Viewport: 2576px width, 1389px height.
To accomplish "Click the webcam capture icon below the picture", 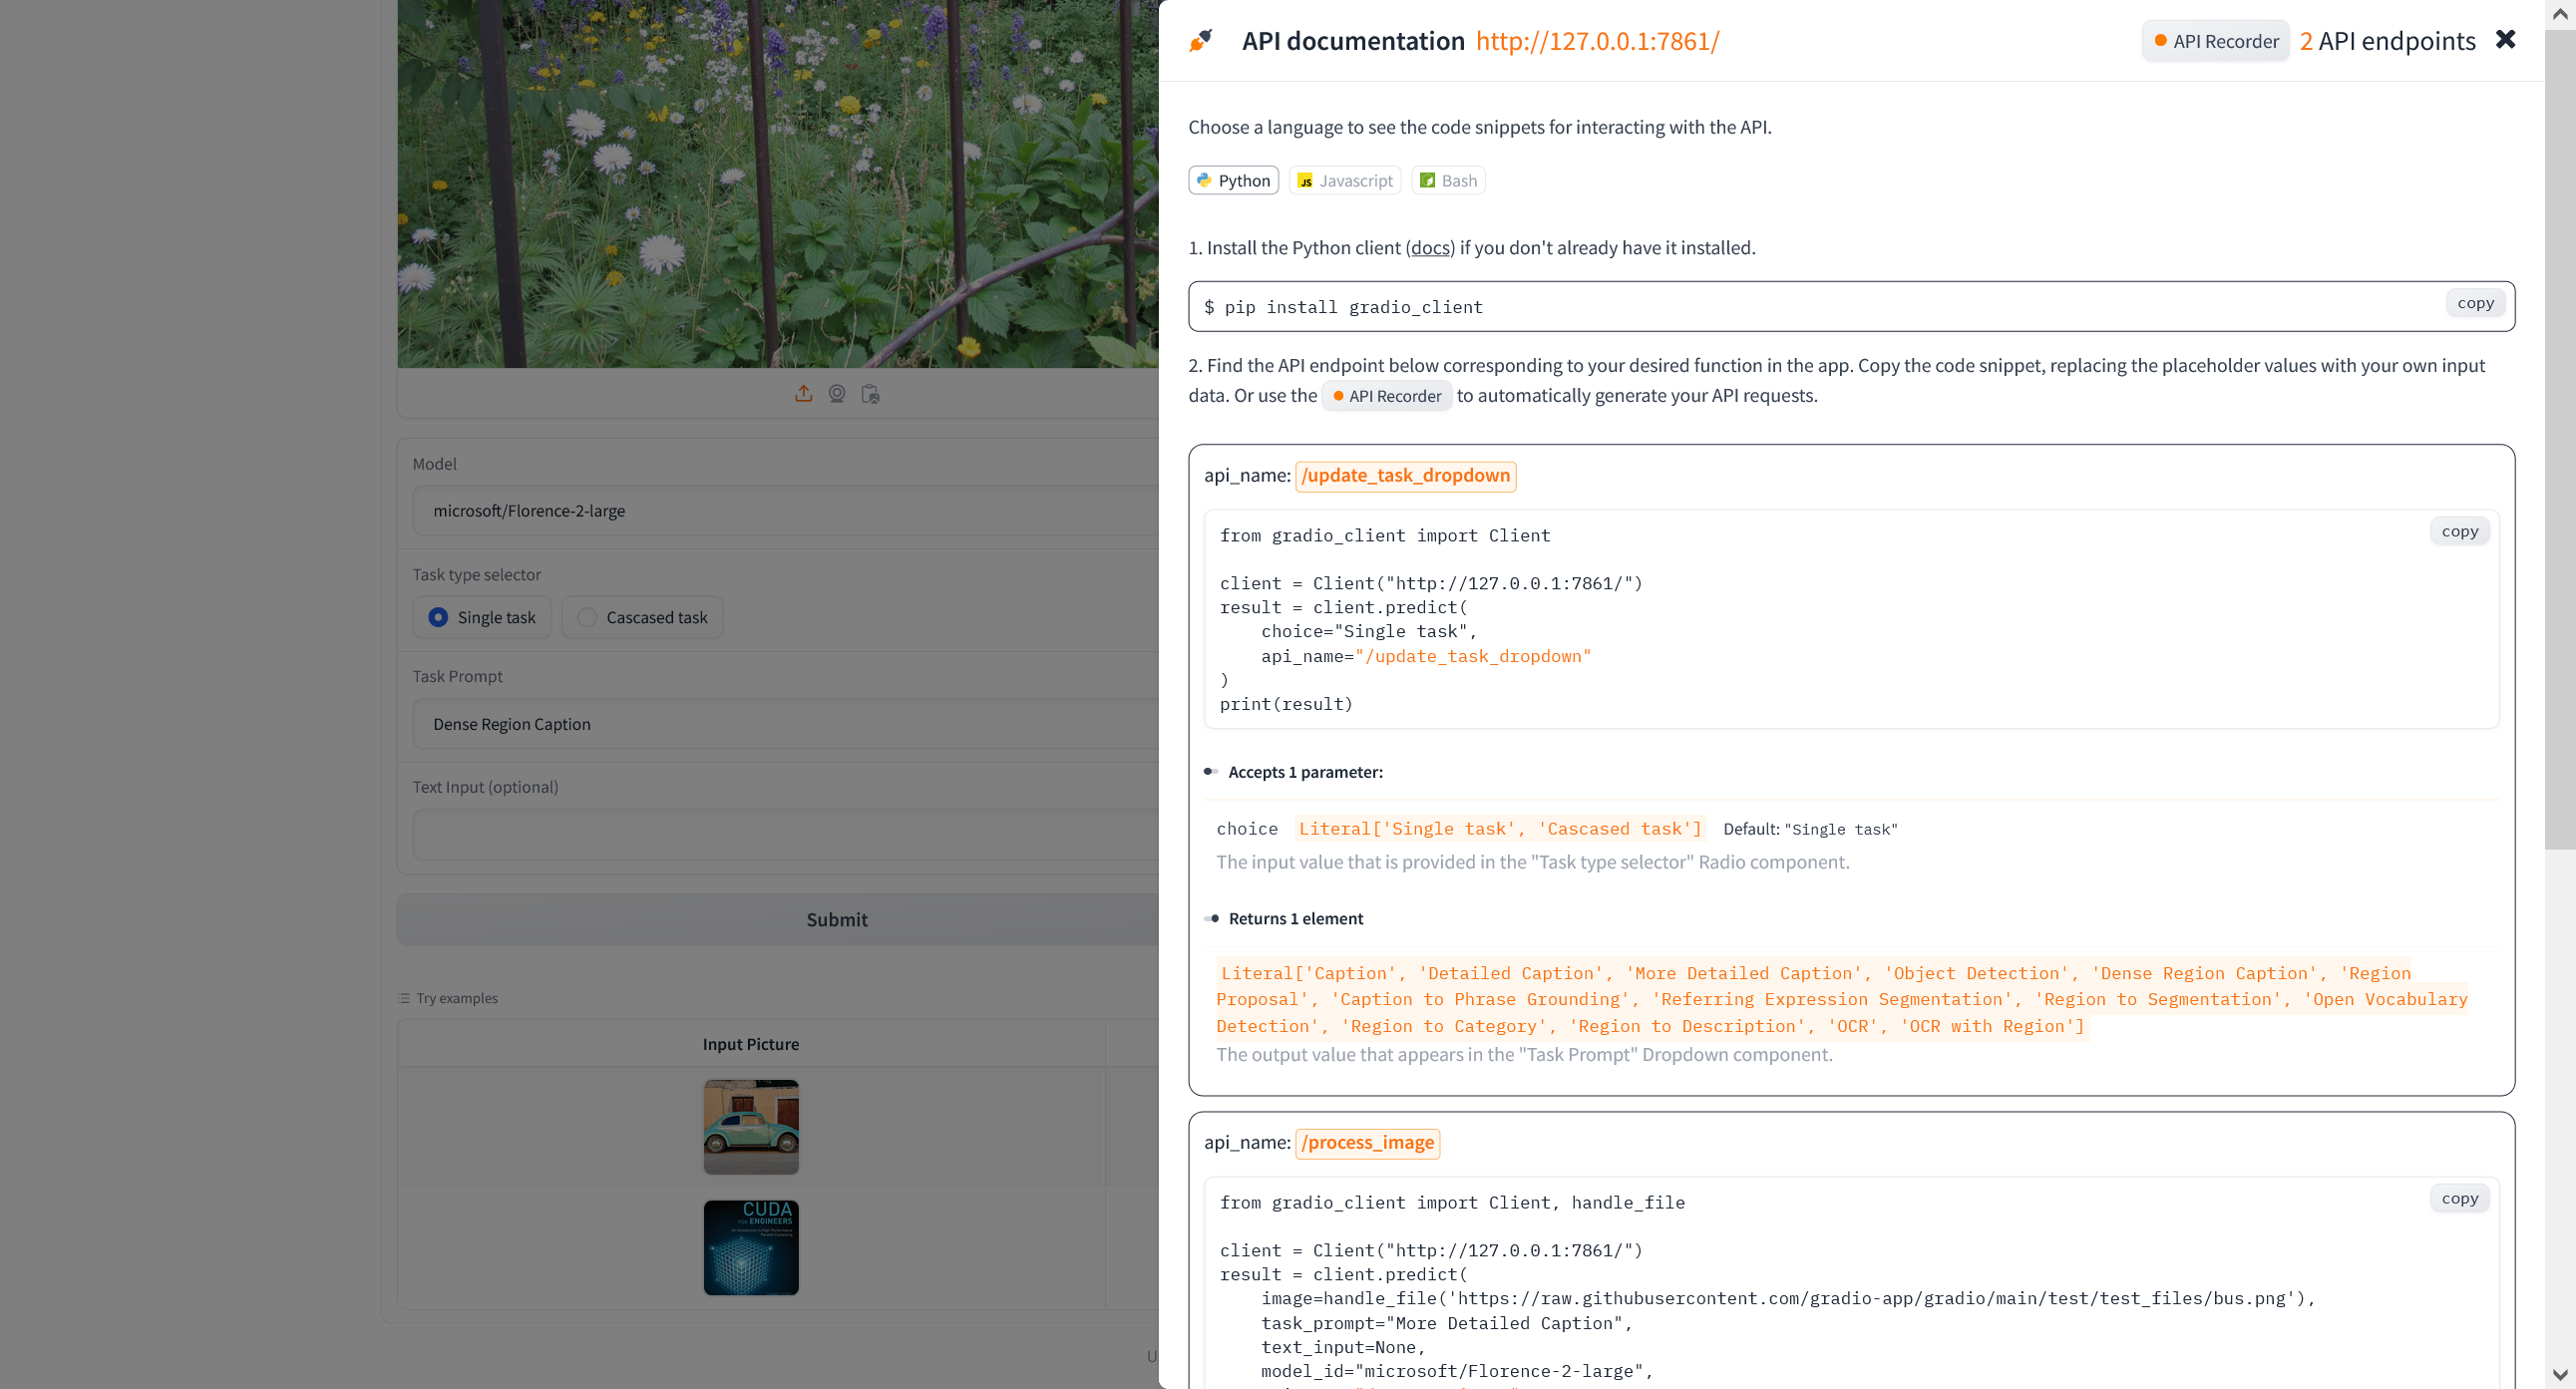I will [837, 394].
